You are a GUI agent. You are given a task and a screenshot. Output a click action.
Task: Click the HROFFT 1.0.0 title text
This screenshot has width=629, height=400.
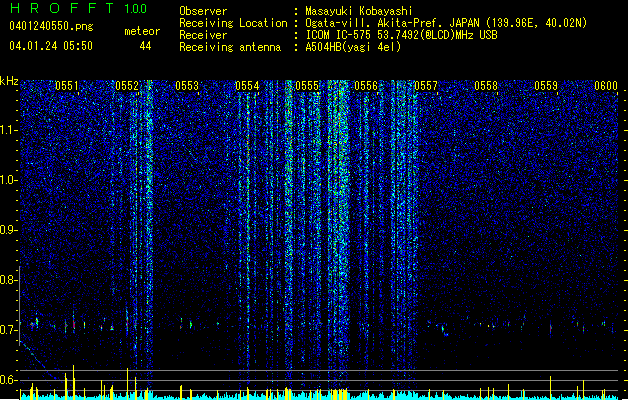click(x=79, y=8)
